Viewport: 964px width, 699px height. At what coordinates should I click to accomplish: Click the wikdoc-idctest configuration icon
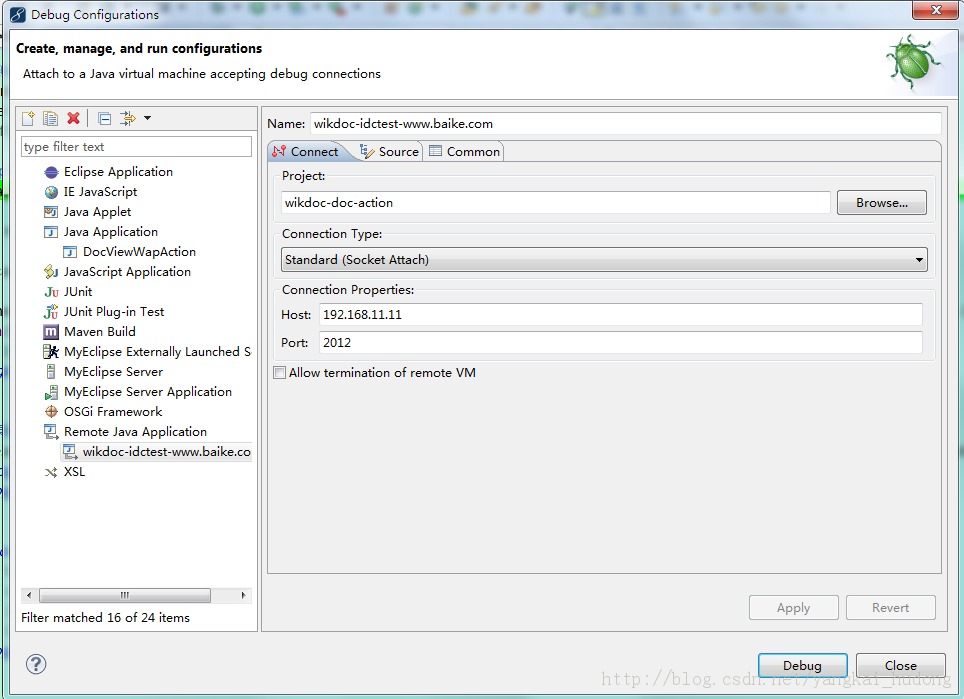[x=71, y=452]
